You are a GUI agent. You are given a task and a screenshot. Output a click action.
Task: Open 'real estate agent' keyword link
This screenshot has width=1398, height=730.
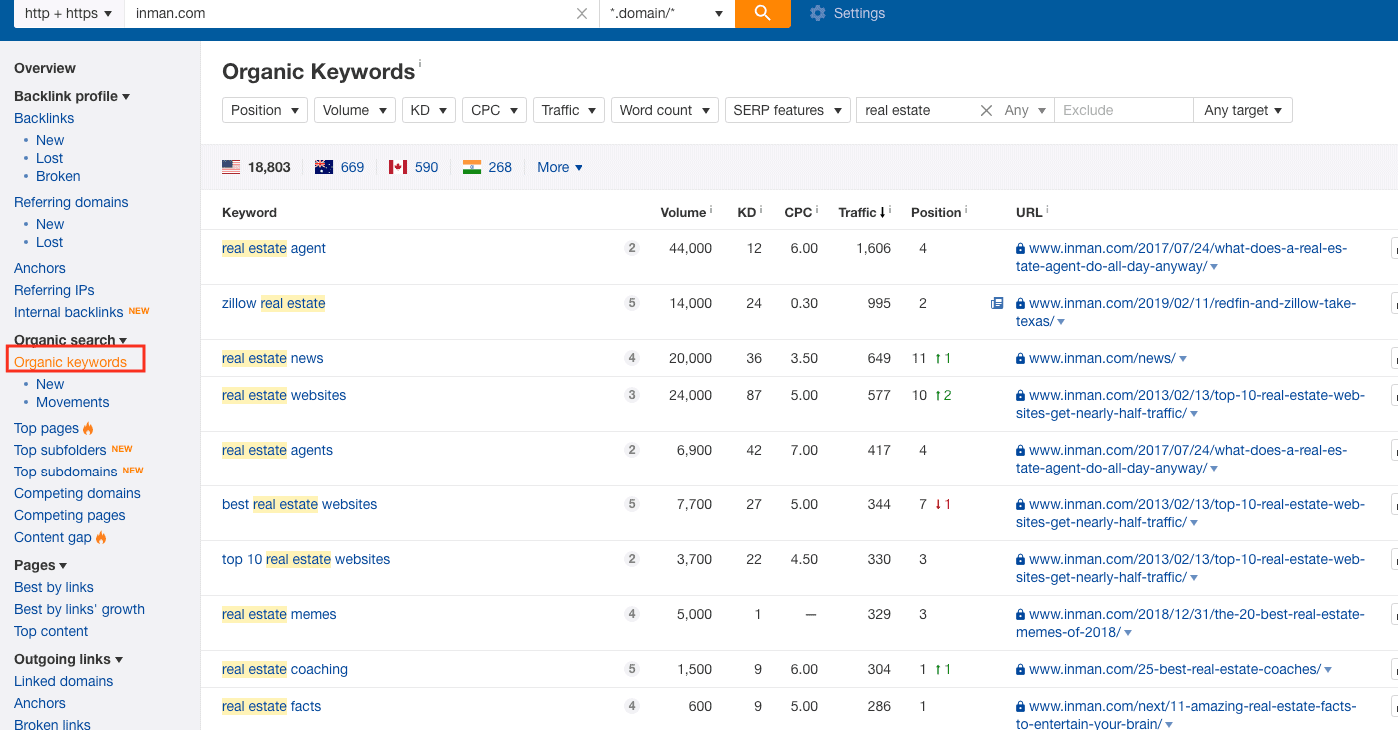pyautogui.click(x=274, y=248)
